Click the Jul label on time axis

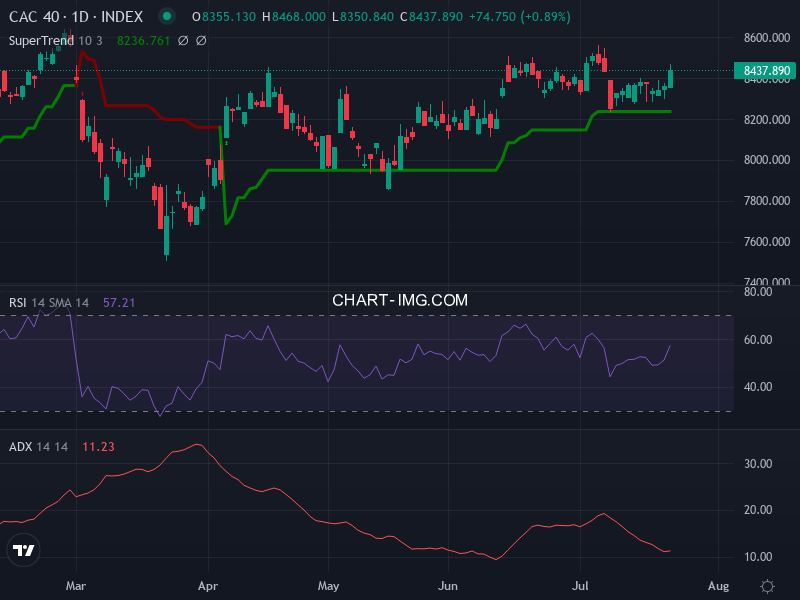tap(580, 586)
